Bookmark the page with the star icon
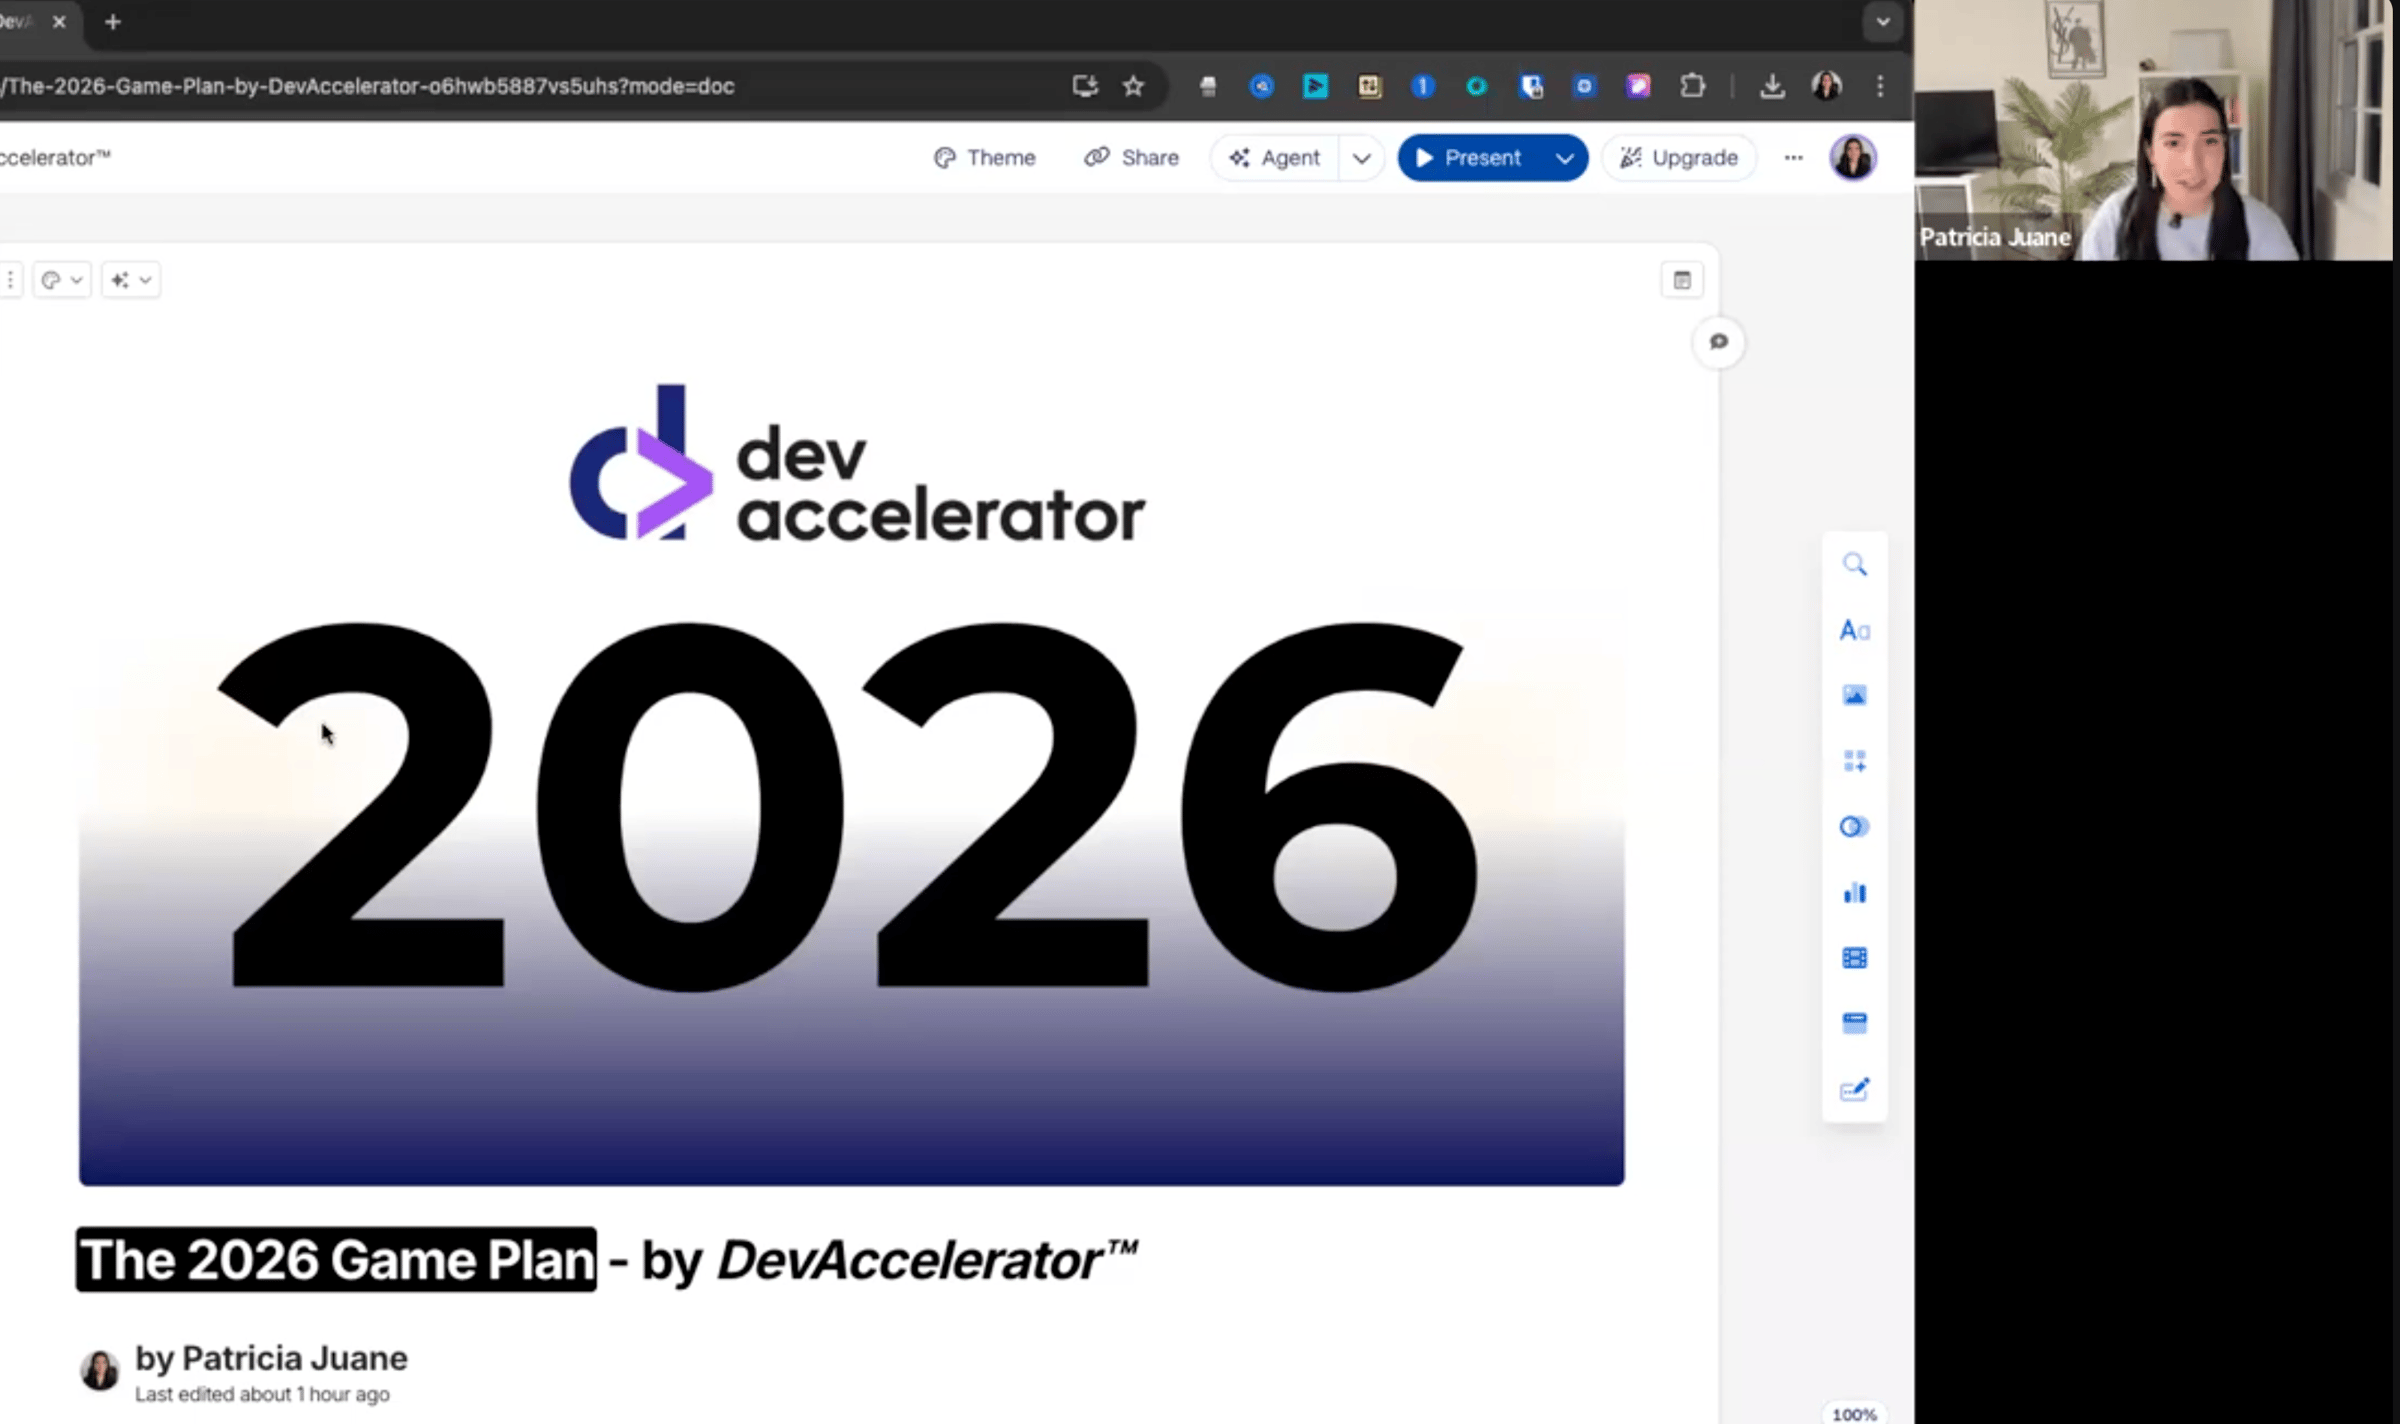This screenshot has width=2400, height=1424. point(1133,86)
